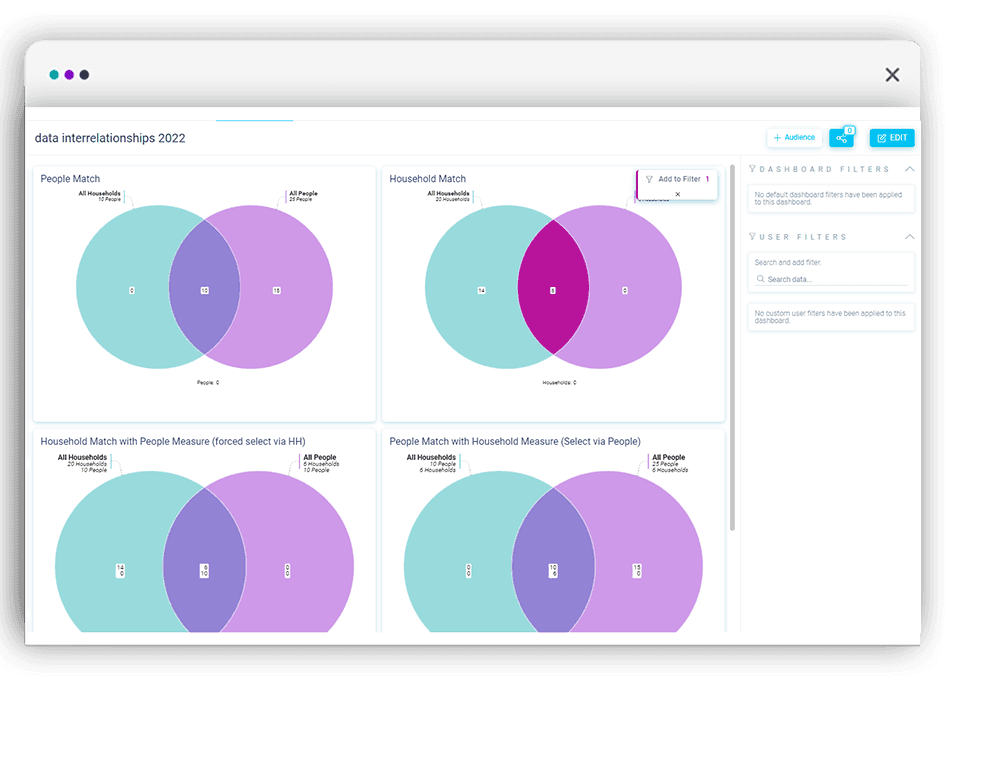The image size is (1000, 778).
Task: Collapse the User Filters section chevron
Action: click(909, 237)
